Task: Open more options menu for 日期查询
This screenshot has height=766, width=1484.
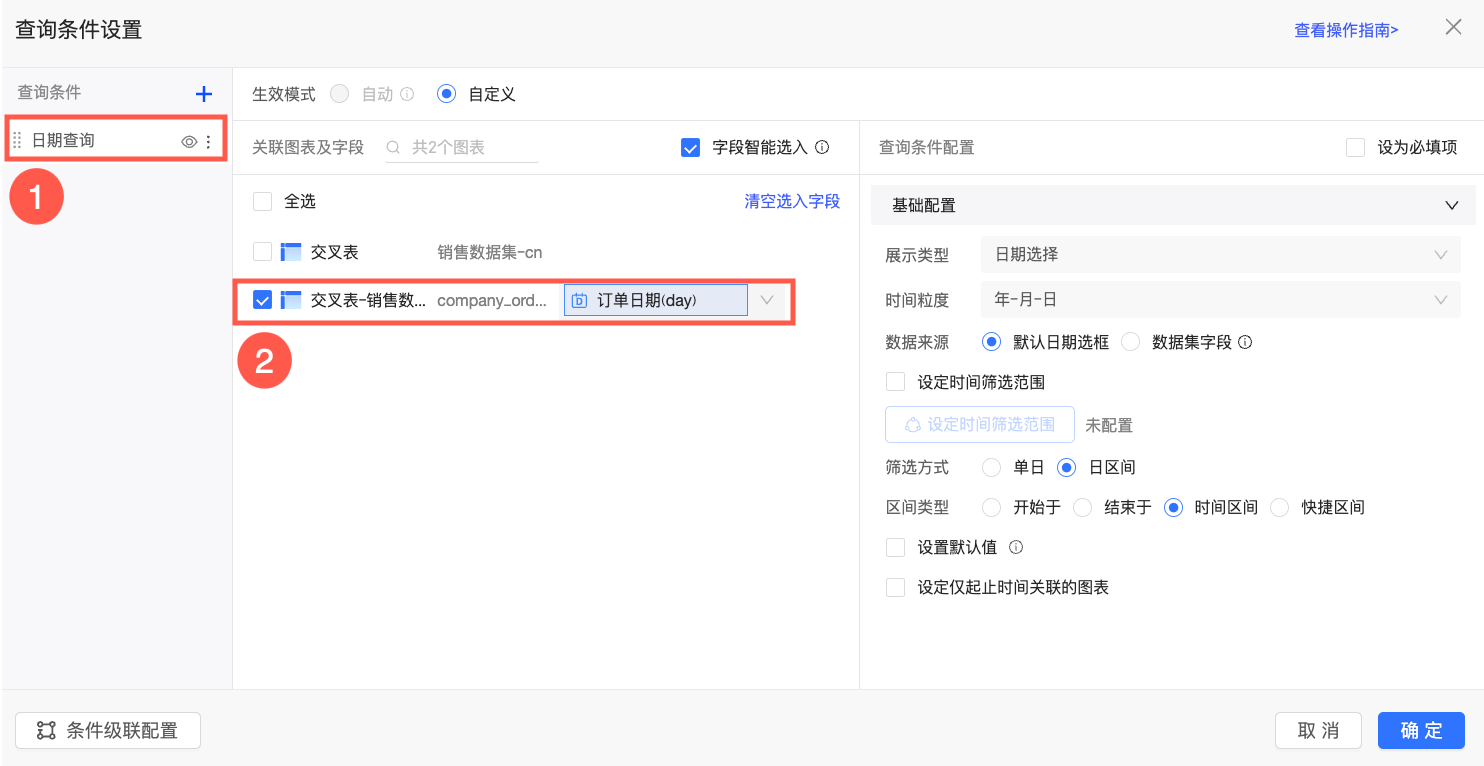Action: [208, 142]
